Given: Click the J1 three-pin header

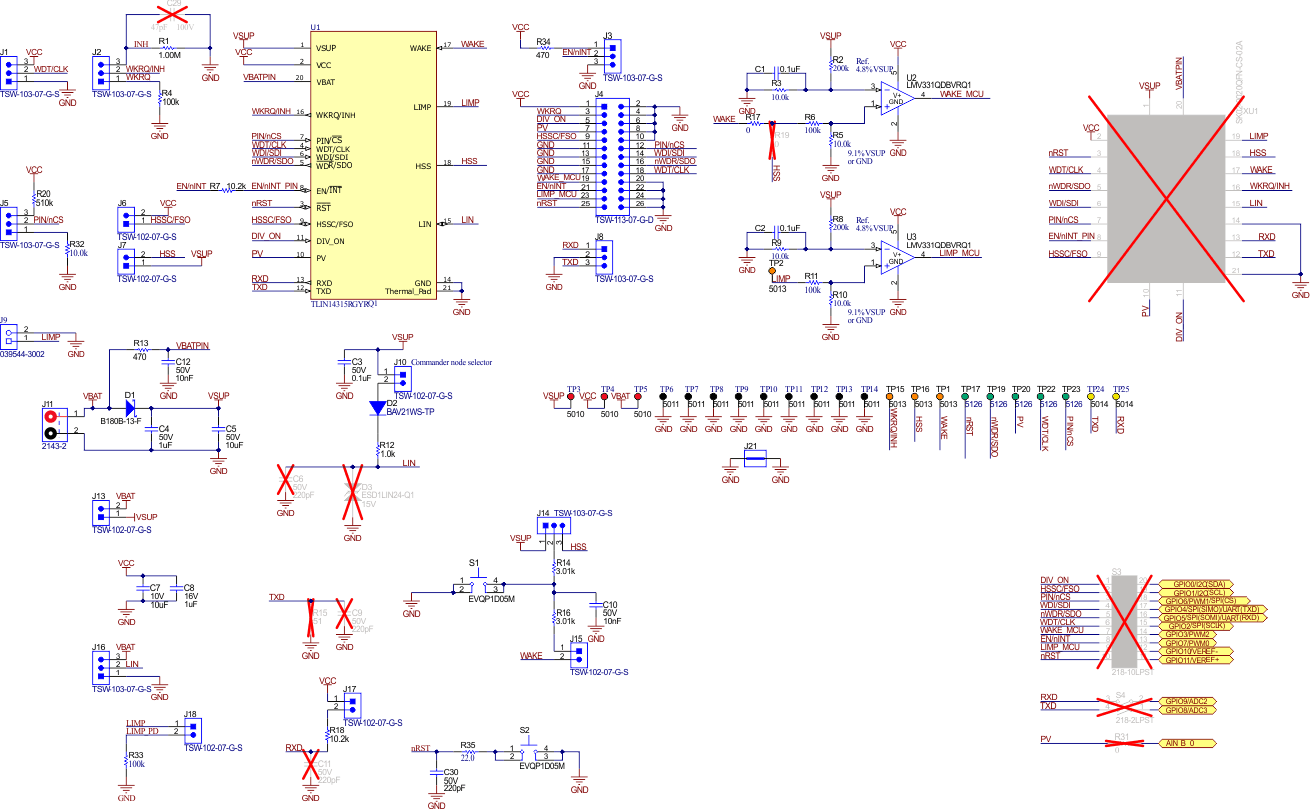Looking at the screenshot, I should (10, 73).
